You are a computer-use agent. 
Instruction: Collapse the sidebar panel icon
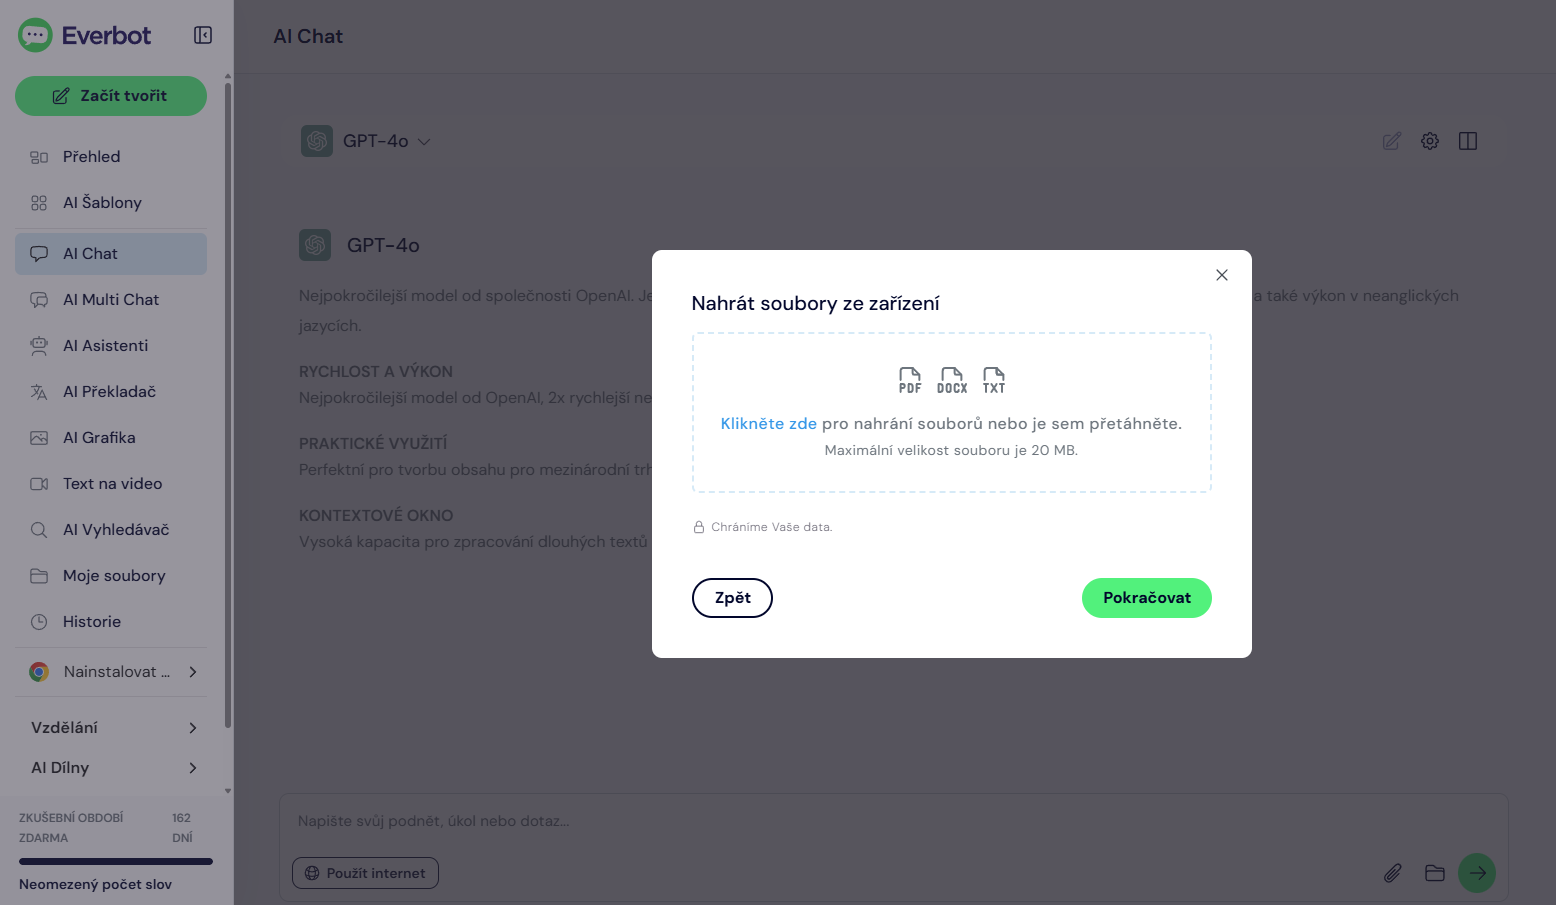[x=203, y=35]
